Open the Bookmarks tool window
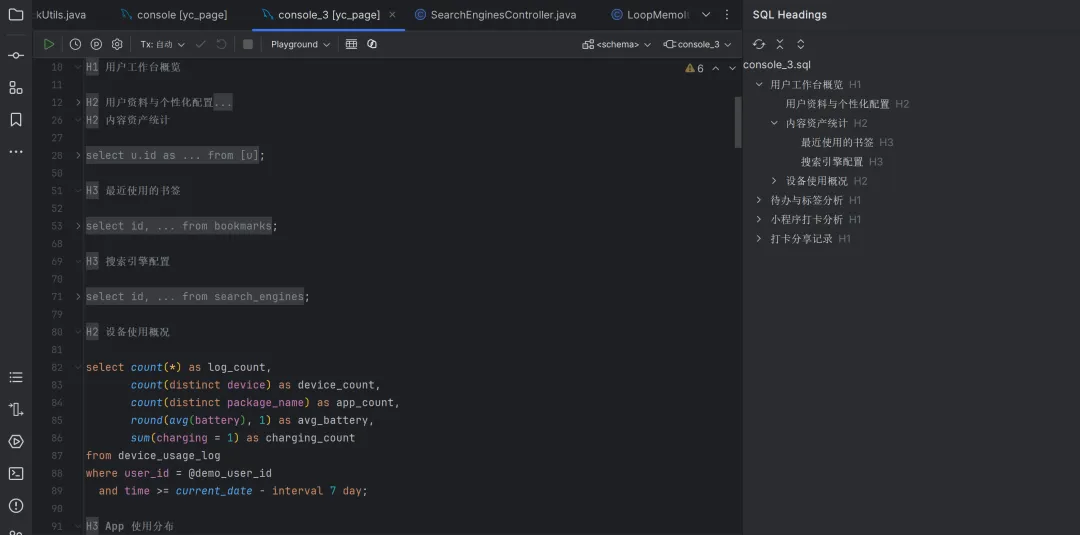The height and width of the screenshot is (535, 1080). click(16, 120)
